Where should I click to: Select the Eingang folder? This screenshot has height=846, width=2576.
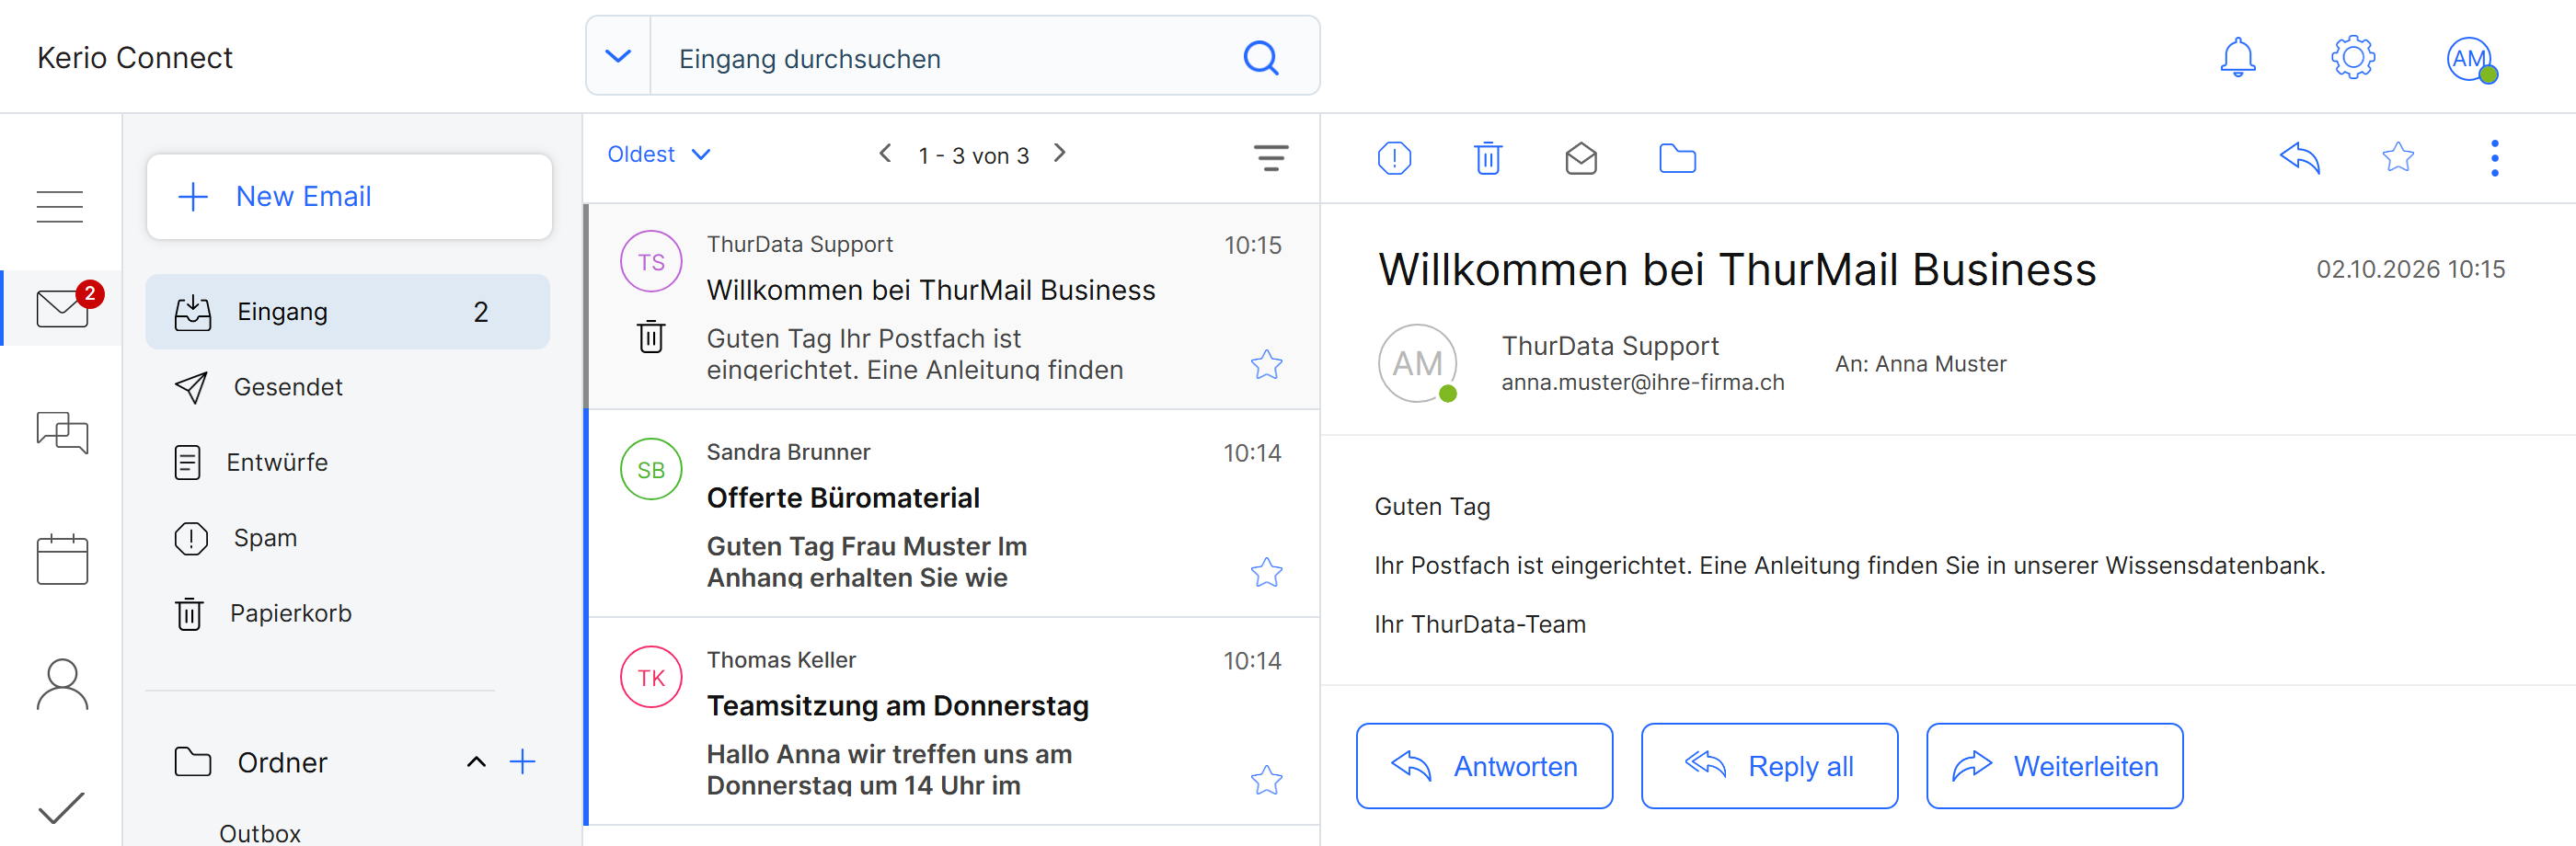[347, 312]
